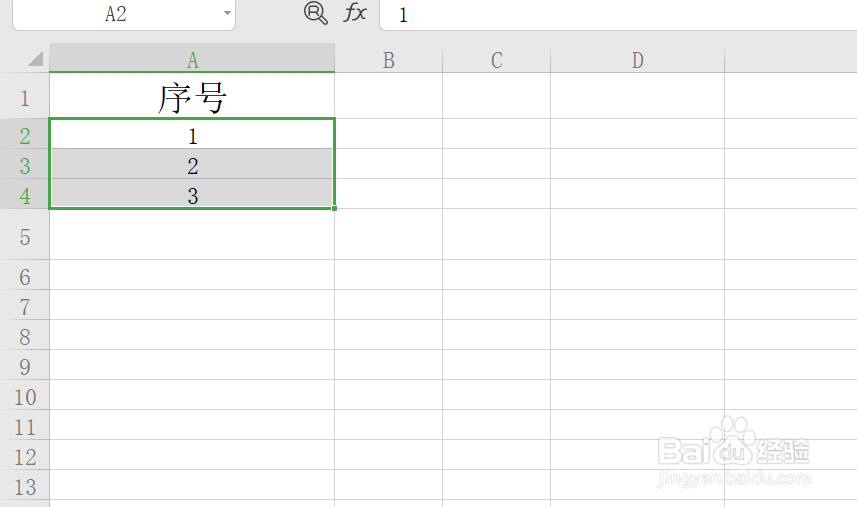Select cell A3 containing 2
Viewport: 857px width, 507px height.
click(x=192, y=166)
